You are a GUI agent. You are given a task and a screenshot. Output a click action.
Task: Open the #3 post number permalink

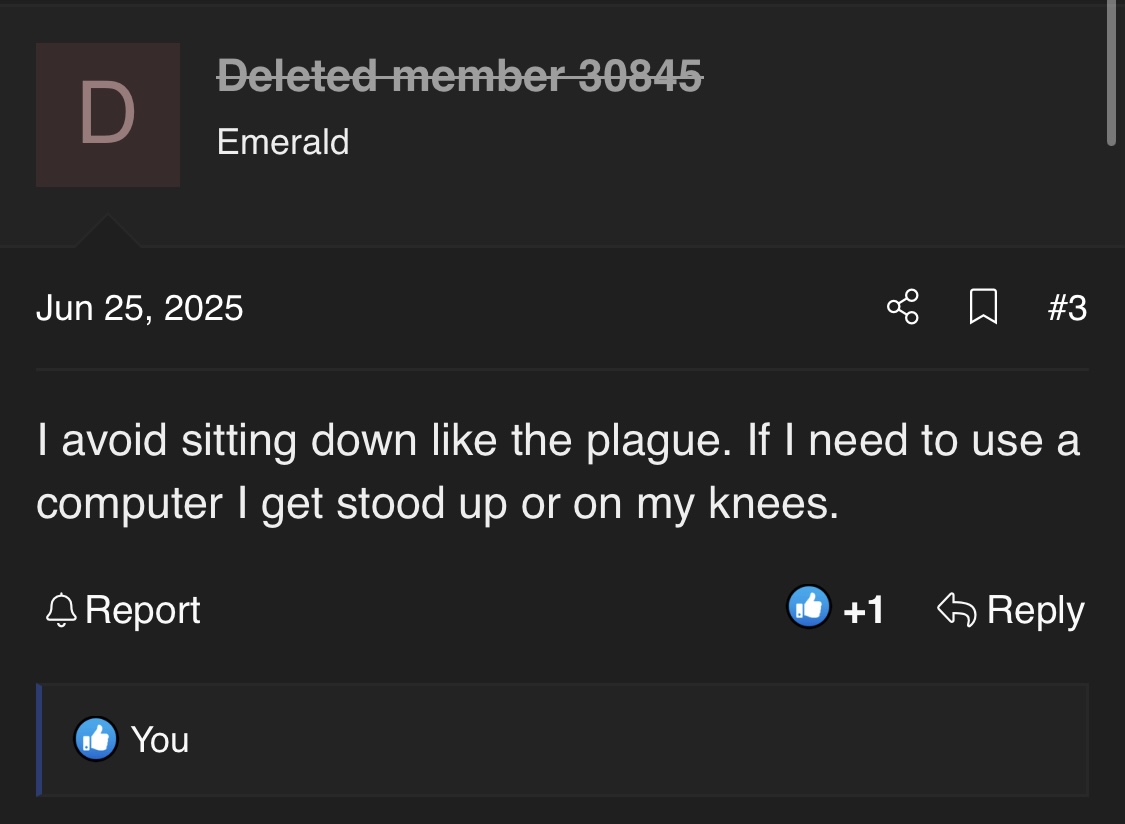[1067, 307]
